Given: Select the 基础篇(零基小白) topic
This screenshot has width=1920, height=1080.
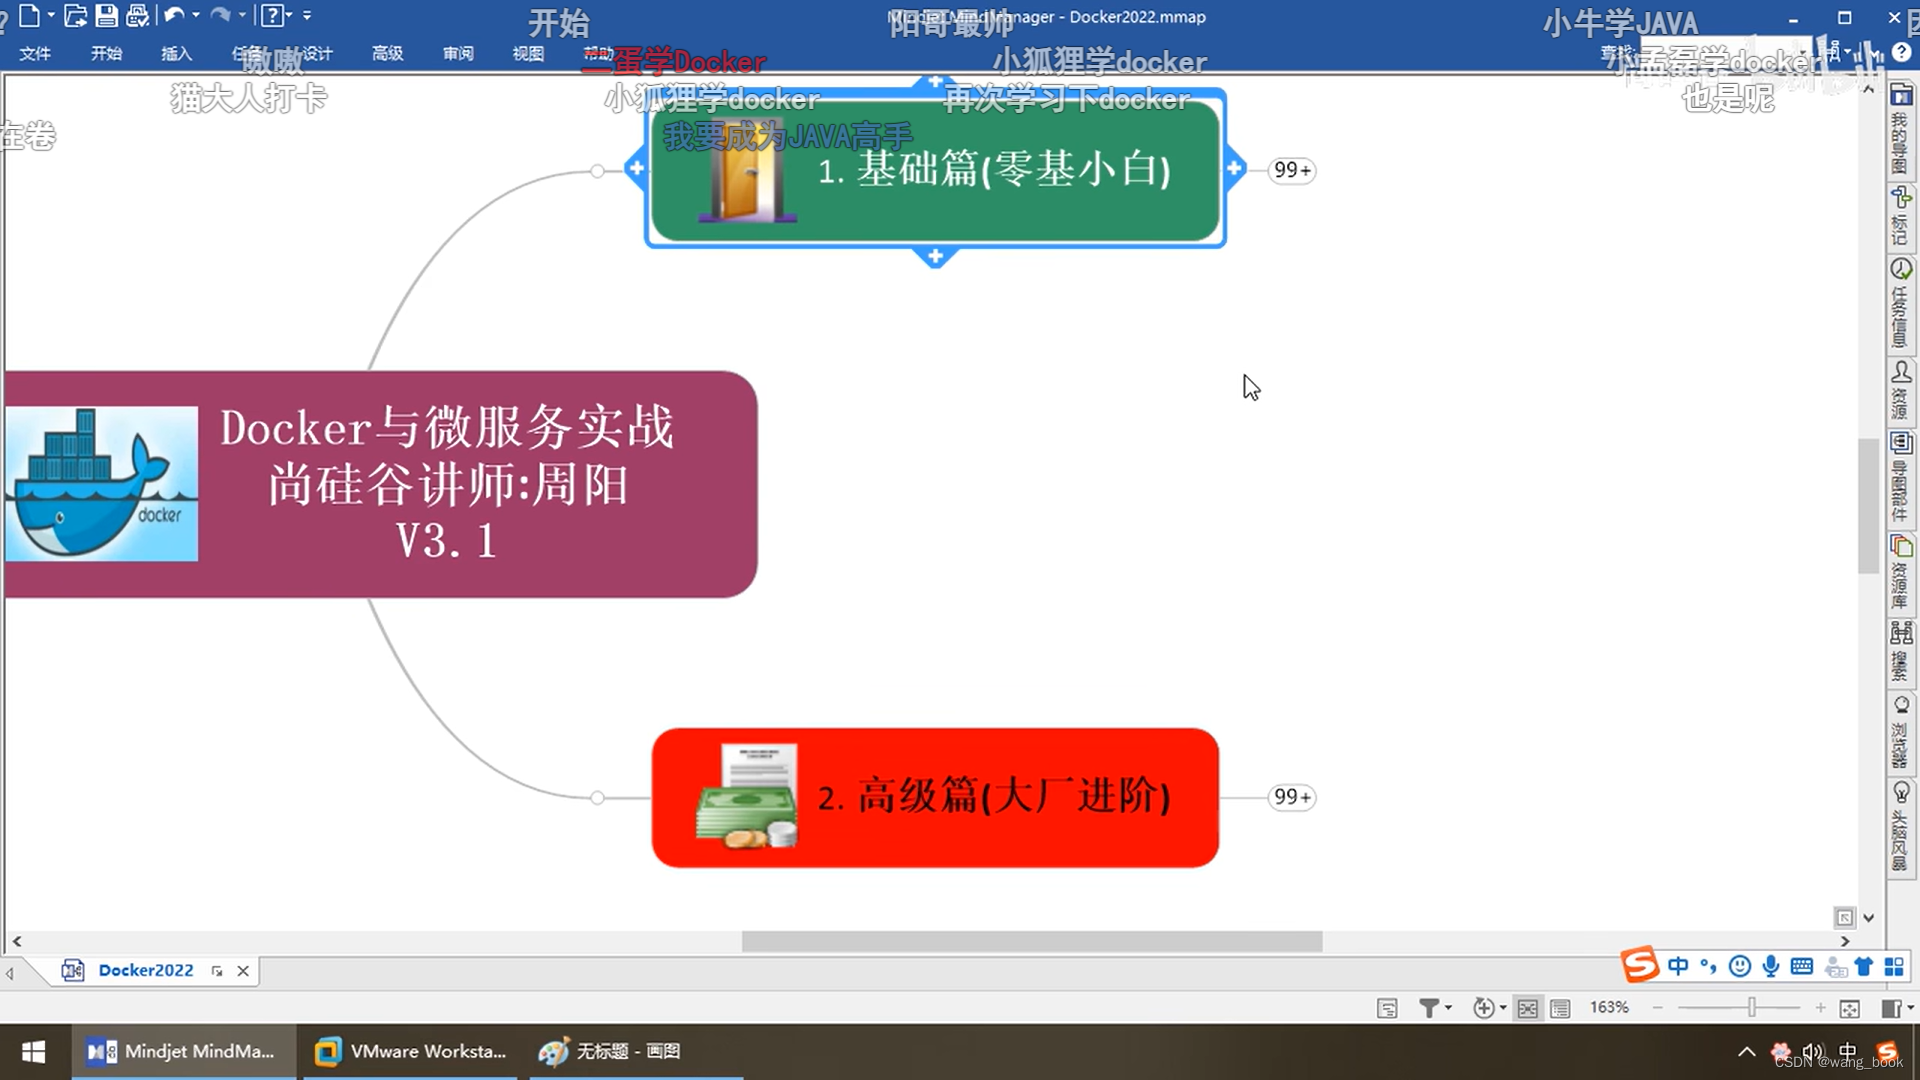Looking at the screenshot, I should point(935,170).
